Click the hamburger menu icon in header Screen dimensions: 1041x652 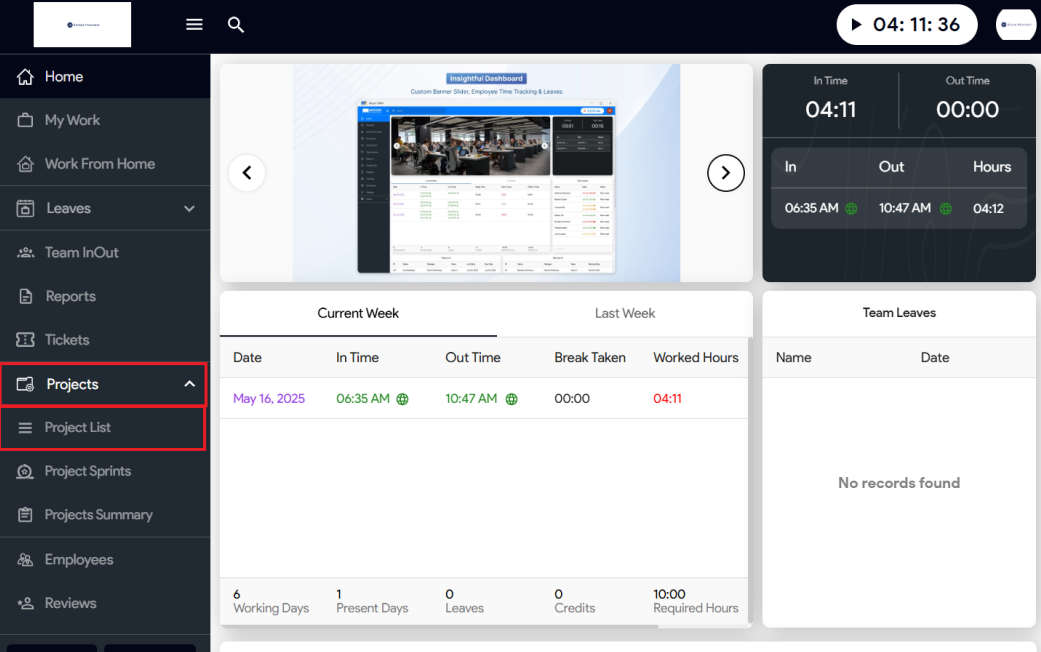tap(195, 25)
